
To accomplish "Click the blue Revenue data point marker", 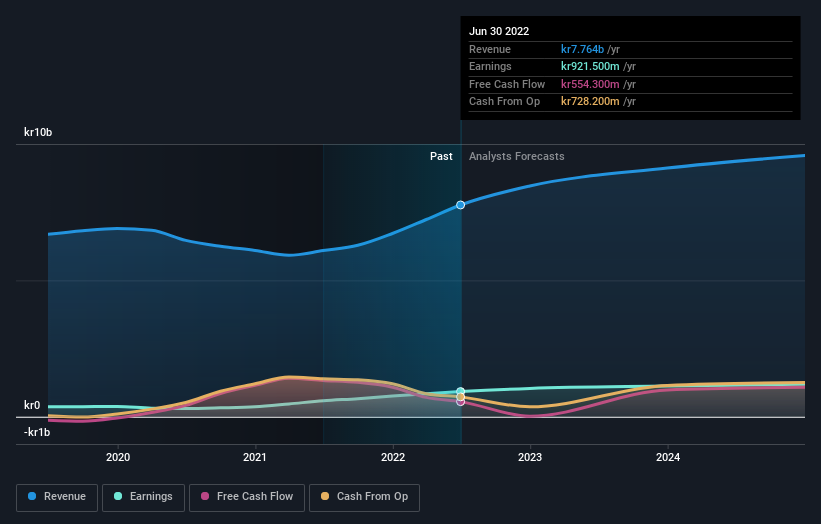I will (x=460, y=205).
